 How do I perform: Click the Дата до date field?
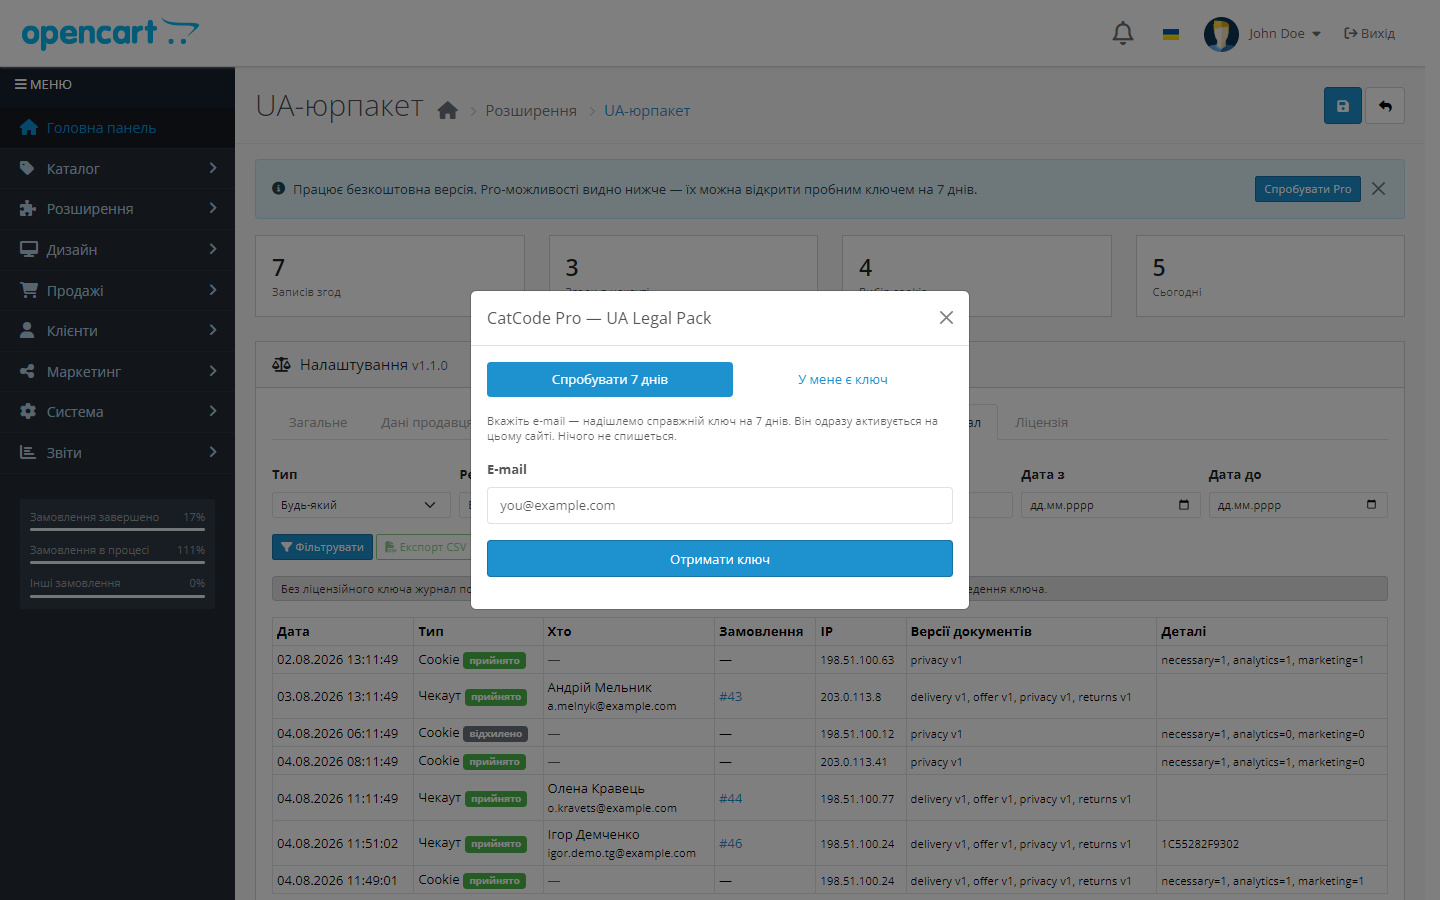1298,505
